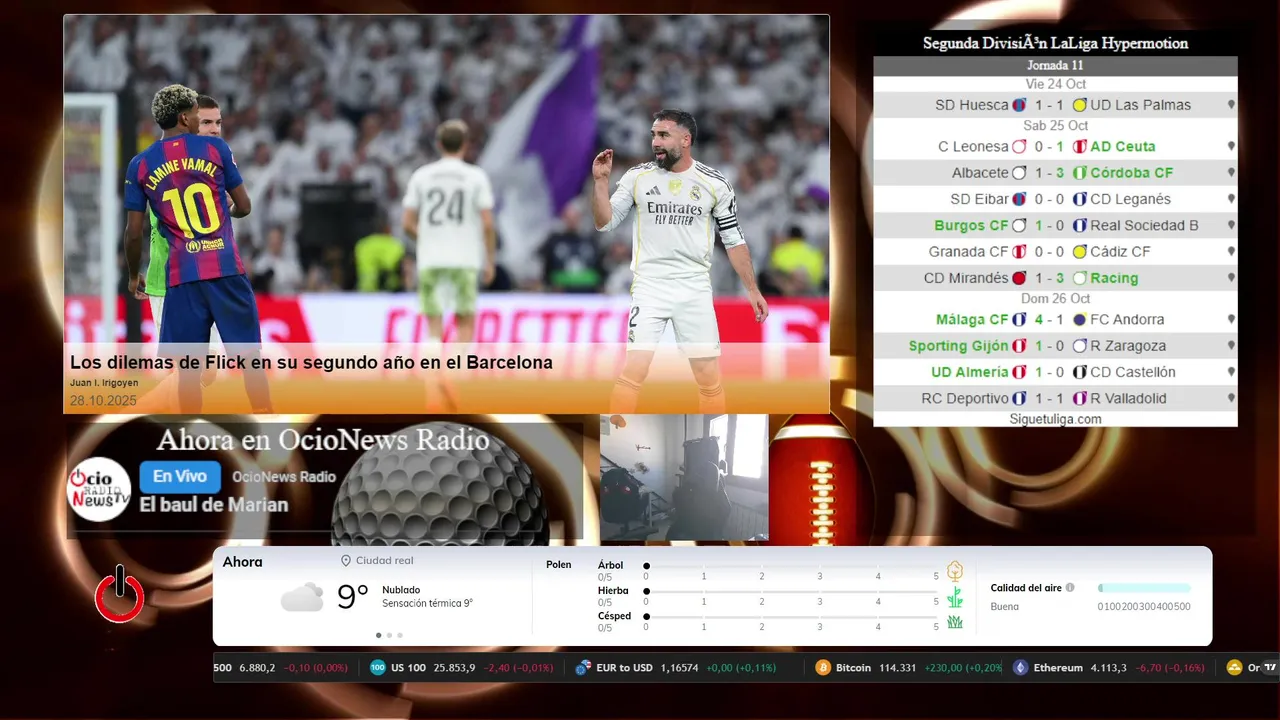
Task: Click the Buena air quality label
Action: 1005,607
